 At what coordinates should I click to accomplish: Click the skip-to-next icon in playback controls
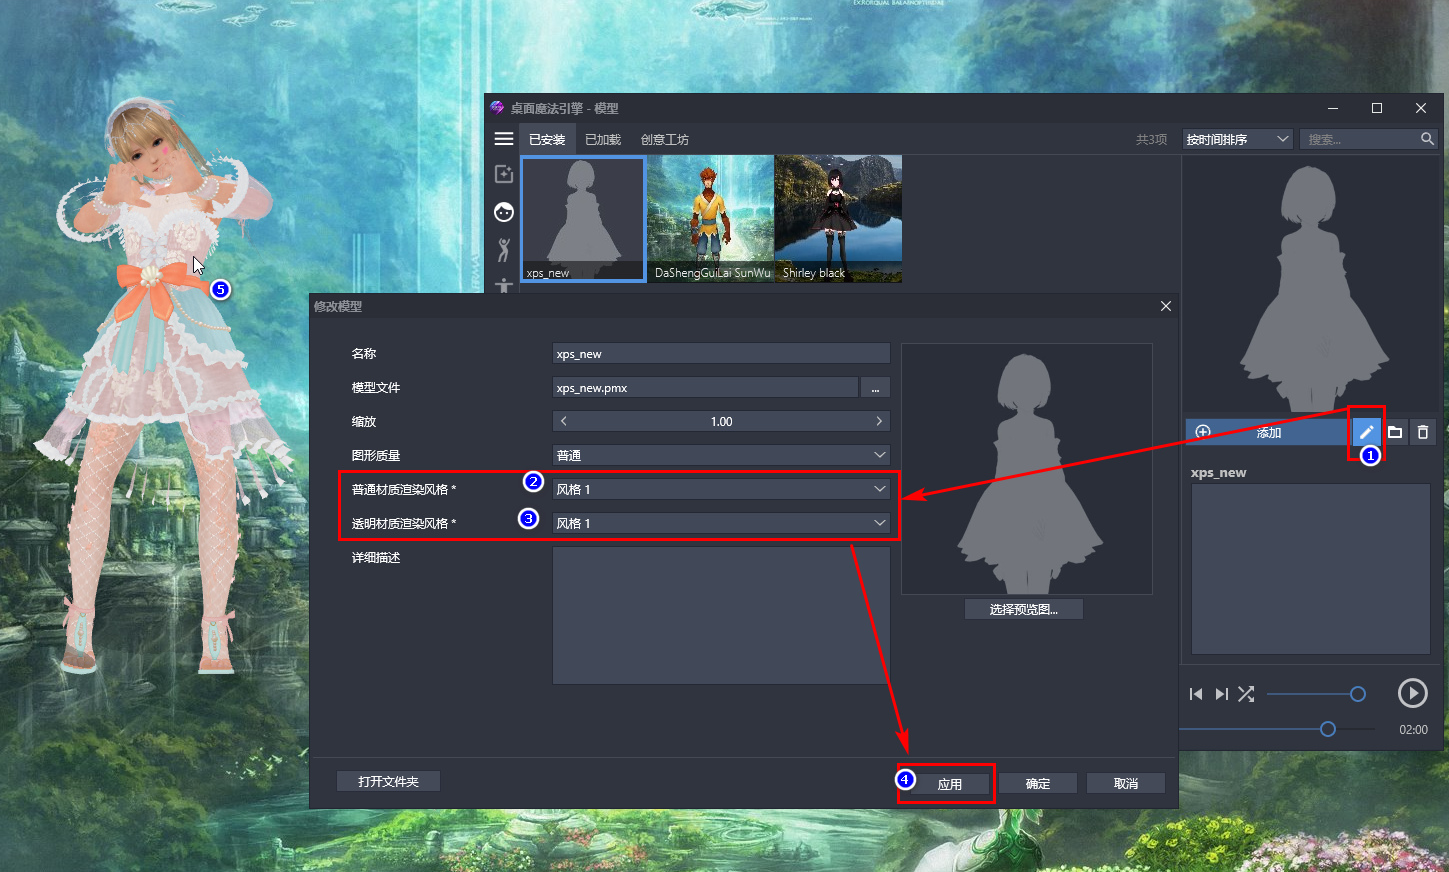tap(1221, 693)
